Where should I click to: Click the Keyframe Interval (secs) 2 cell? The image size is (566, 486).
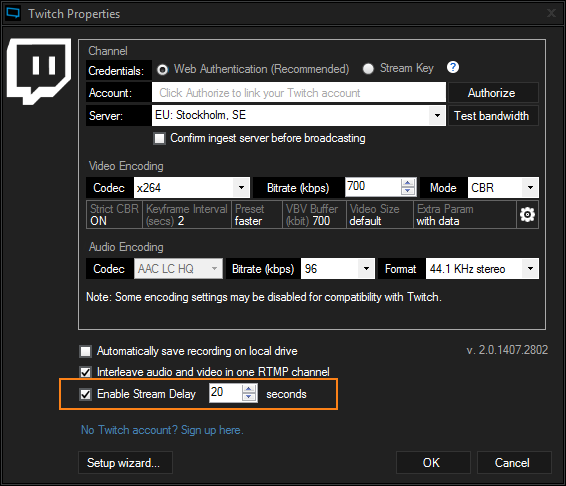(x=187, y=215)
